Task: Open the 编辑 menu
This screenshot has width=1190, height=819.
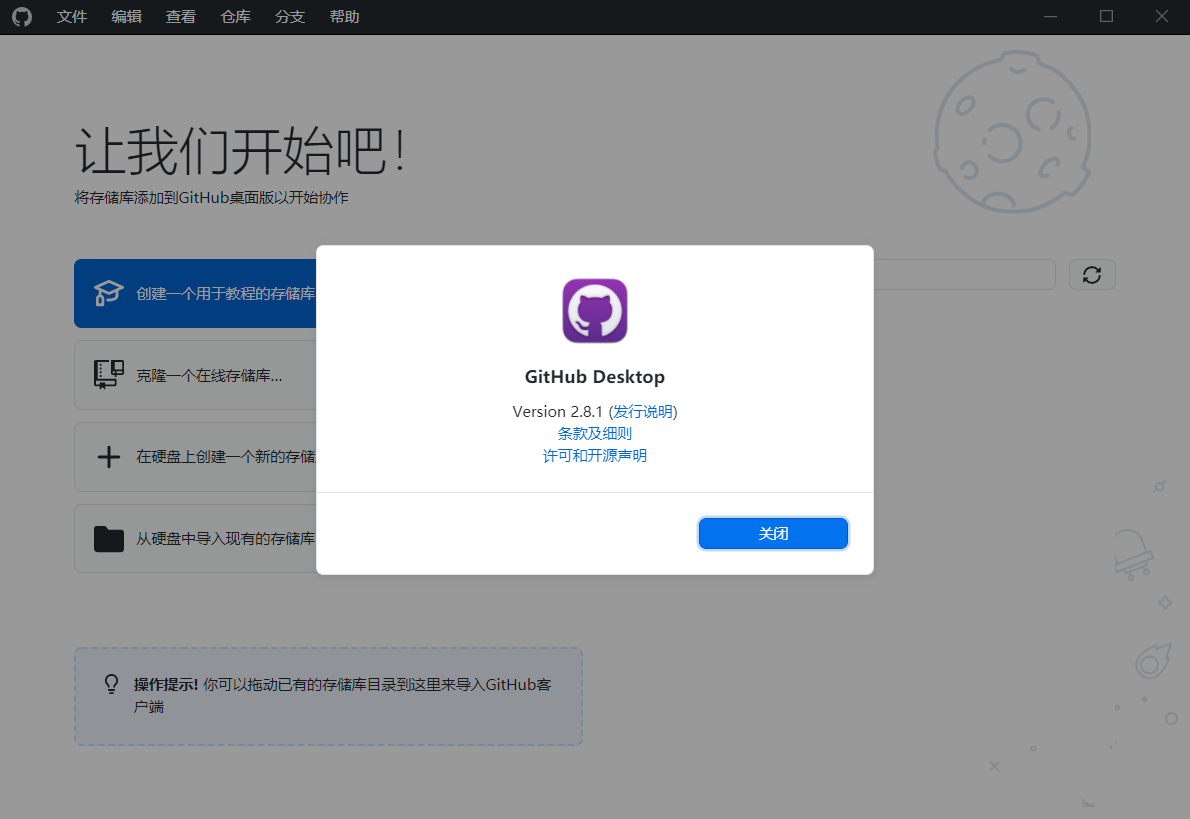Action: (x=127, y=17)
